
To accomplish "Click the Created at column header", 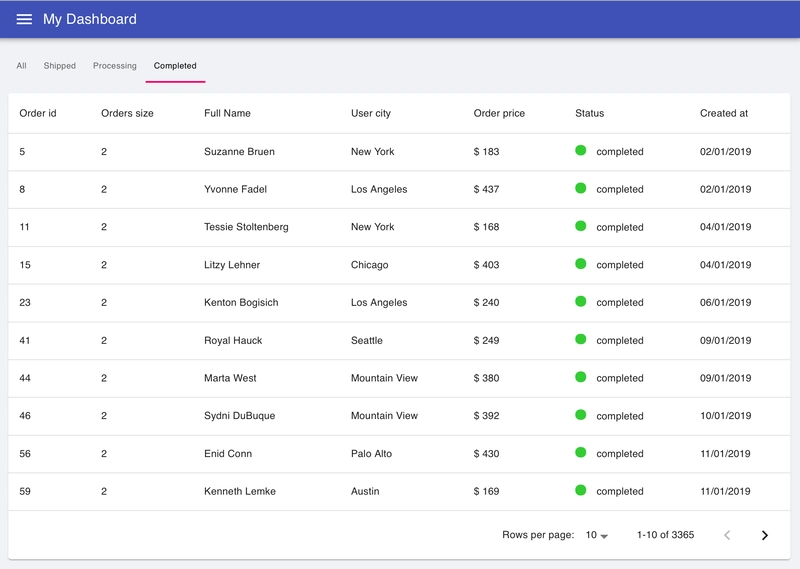I will pos(723,113).
